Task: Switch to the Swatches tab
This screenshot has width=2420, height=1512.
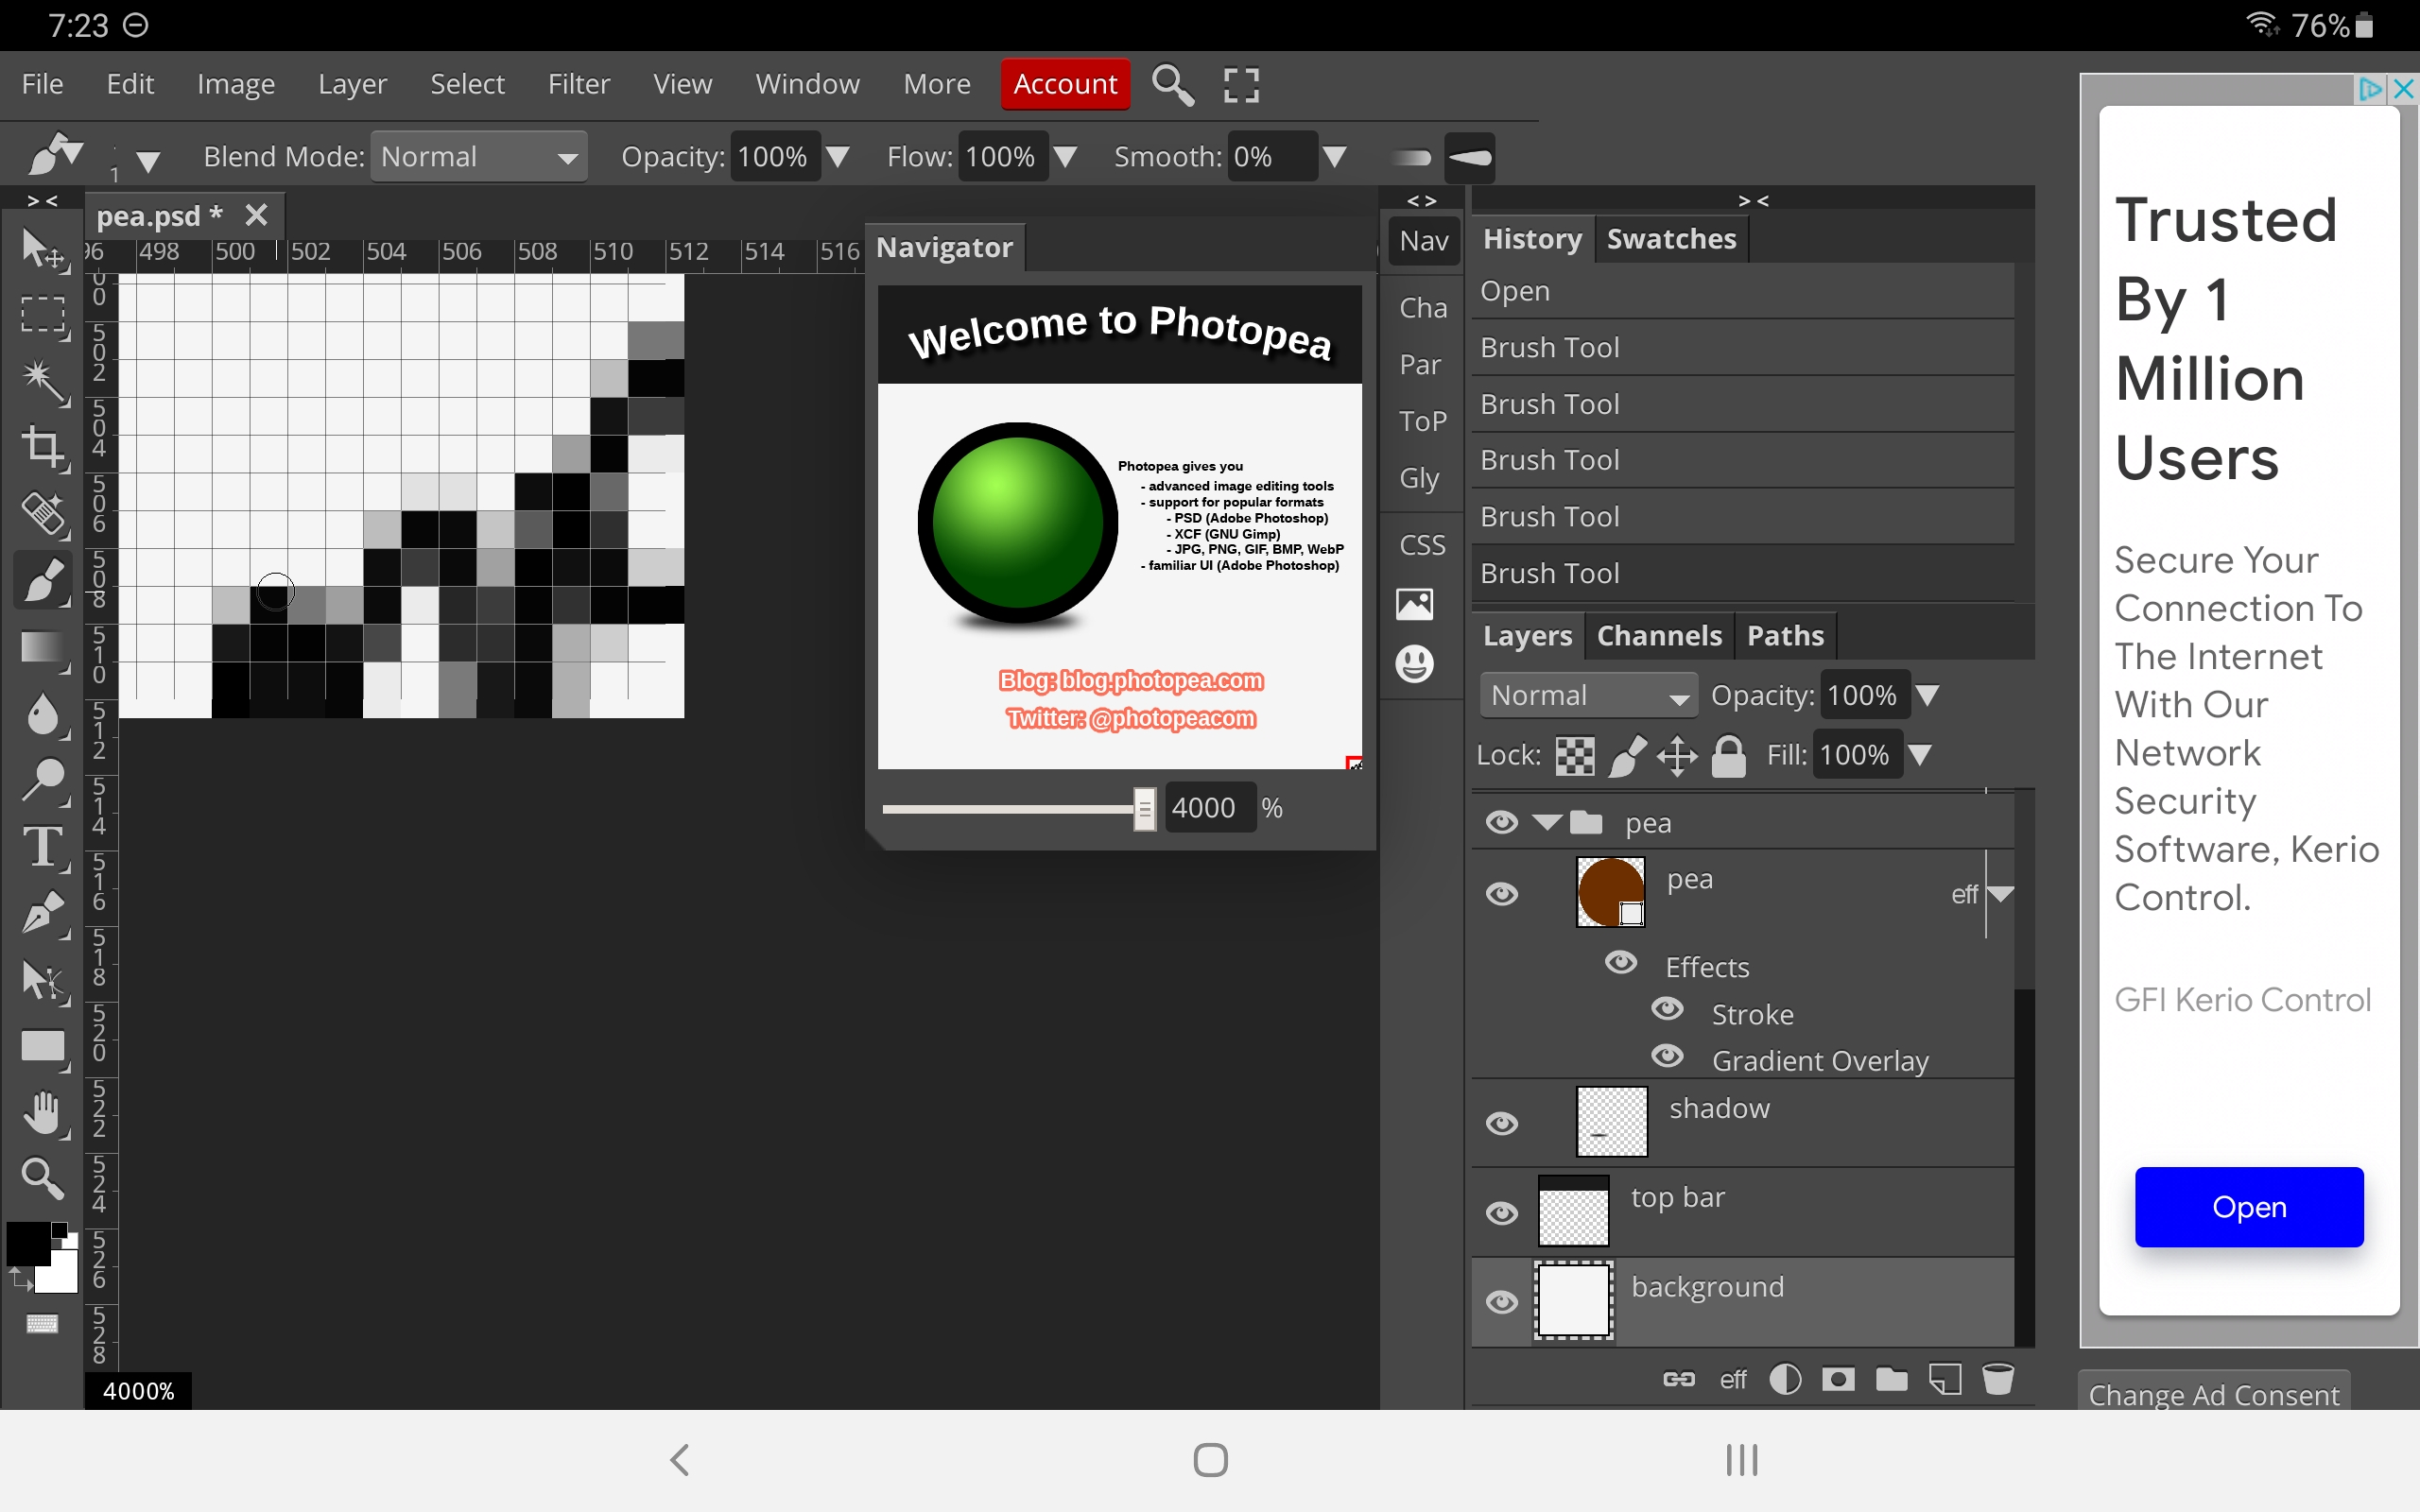Action: tap(1671, 239)
